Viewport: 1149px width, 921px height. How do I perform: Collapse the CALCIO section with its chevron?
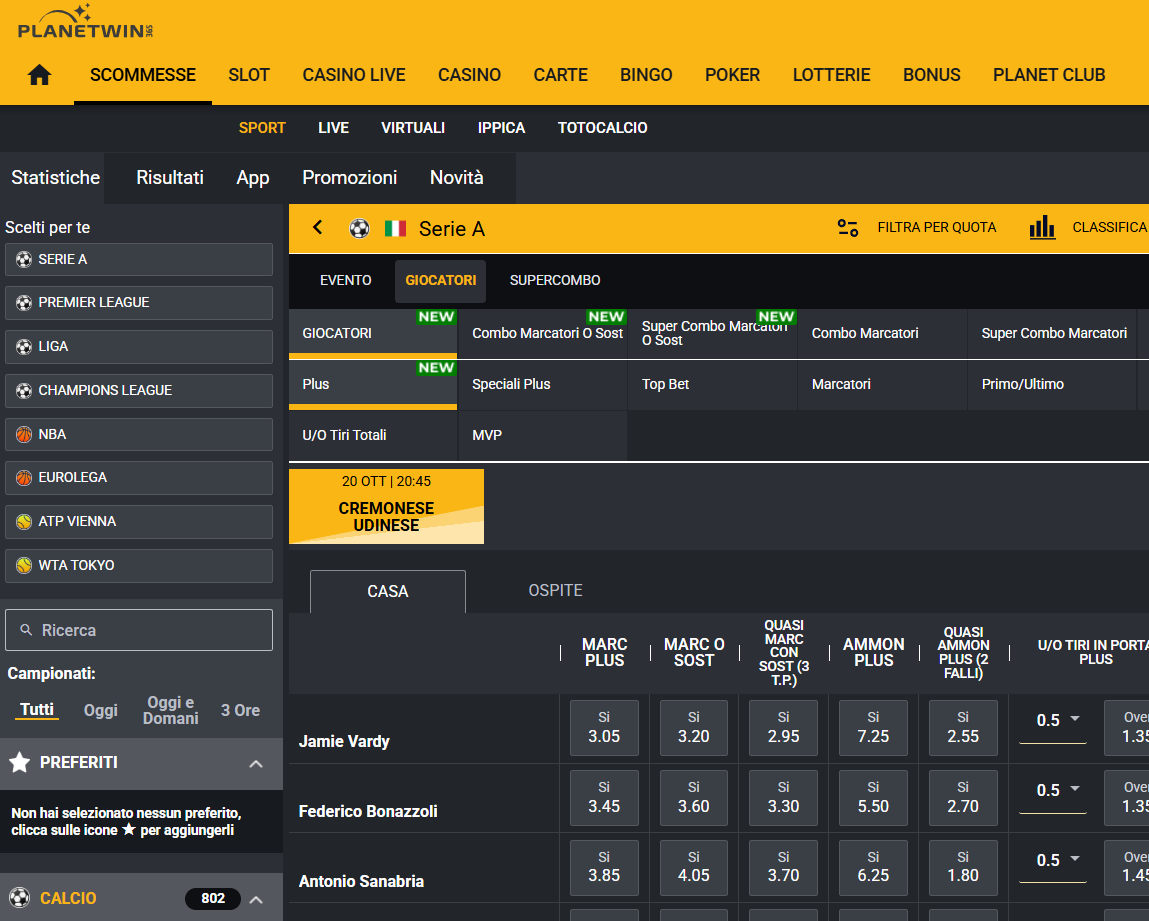(x=256, y=899)
